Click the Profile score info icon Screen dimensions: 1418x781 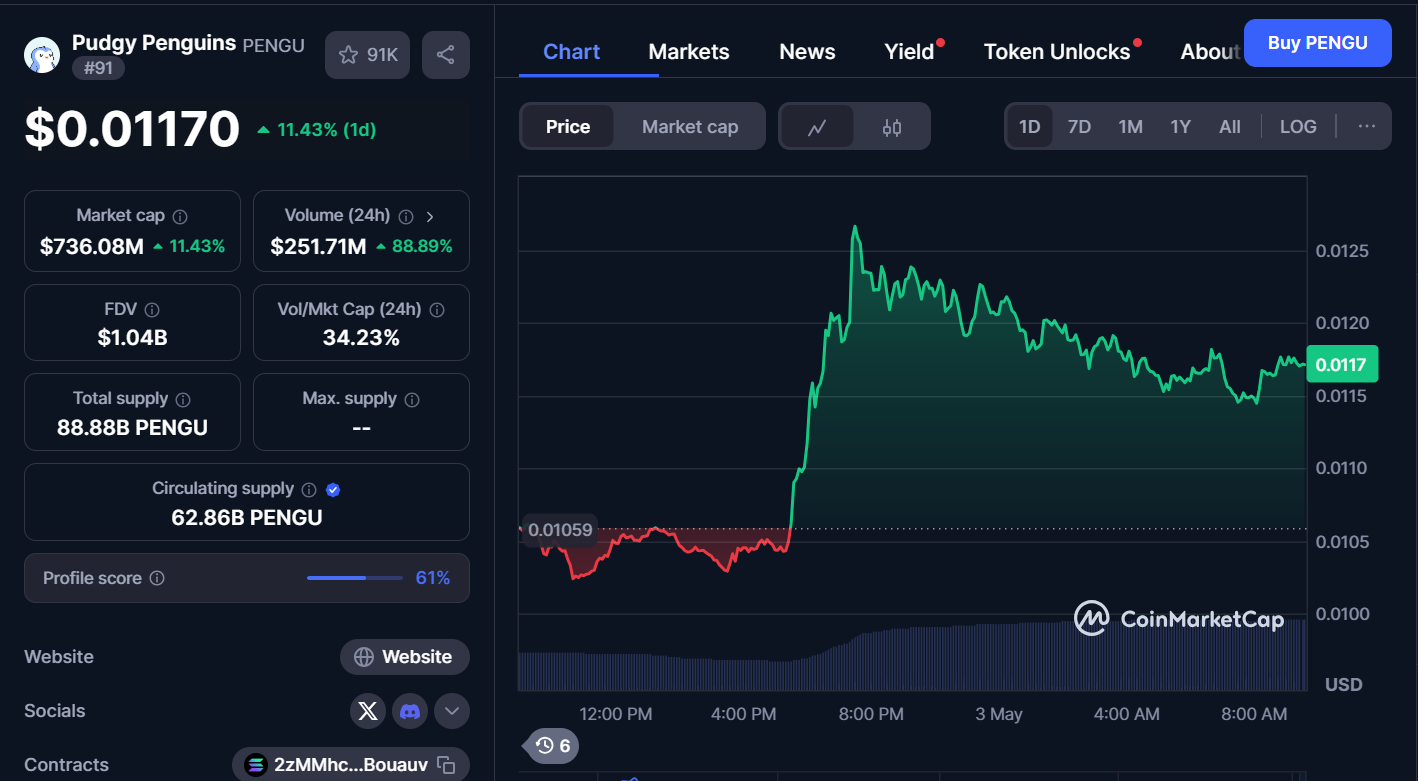[x=157, y=578]
